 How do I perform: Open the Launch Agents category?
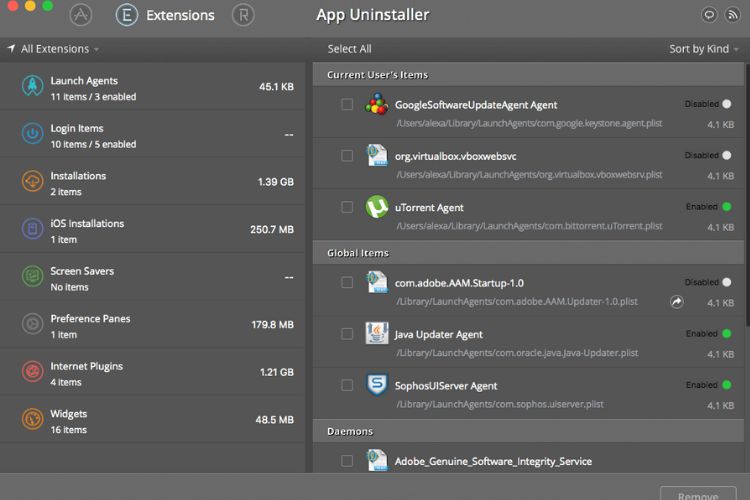(153, 87)
